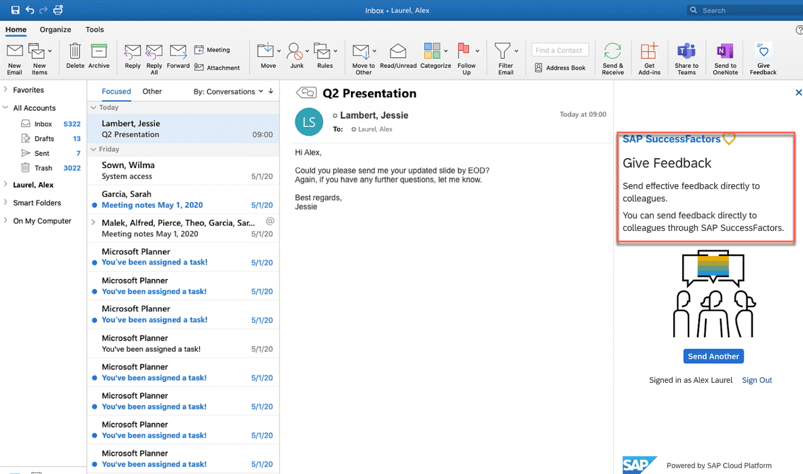Switch to the Other inbox tab
The height and width of the screenshot is (474, 803).
coord(152,92)
